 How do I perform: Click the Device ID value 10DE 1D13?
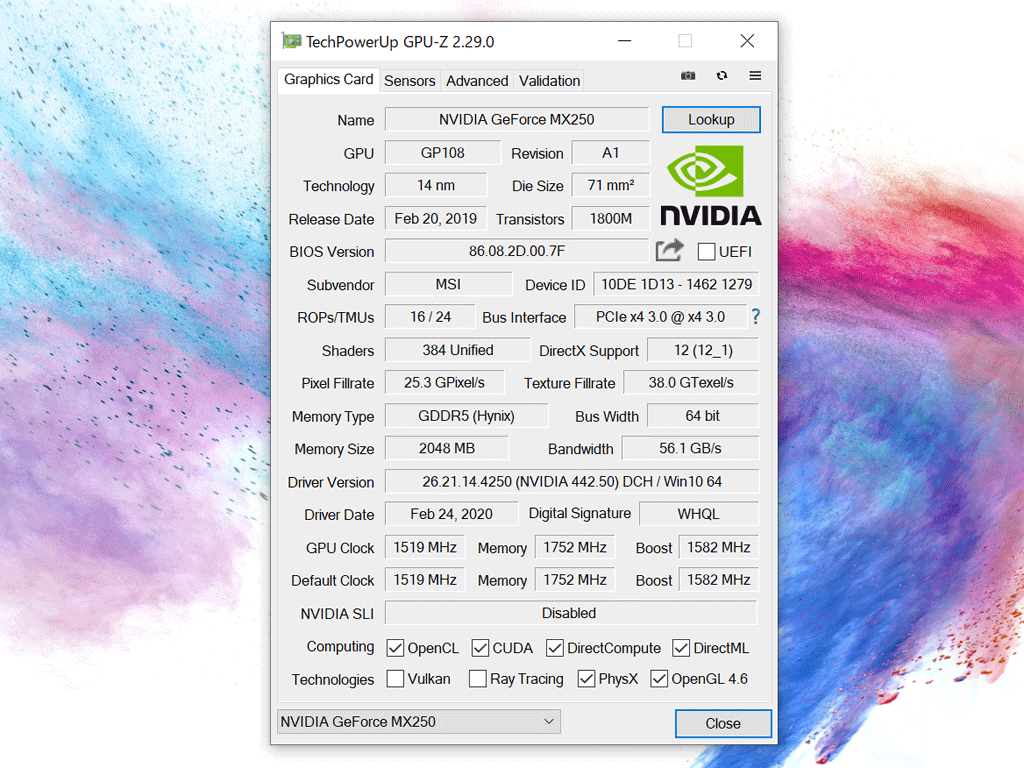[x=676, y=285]
